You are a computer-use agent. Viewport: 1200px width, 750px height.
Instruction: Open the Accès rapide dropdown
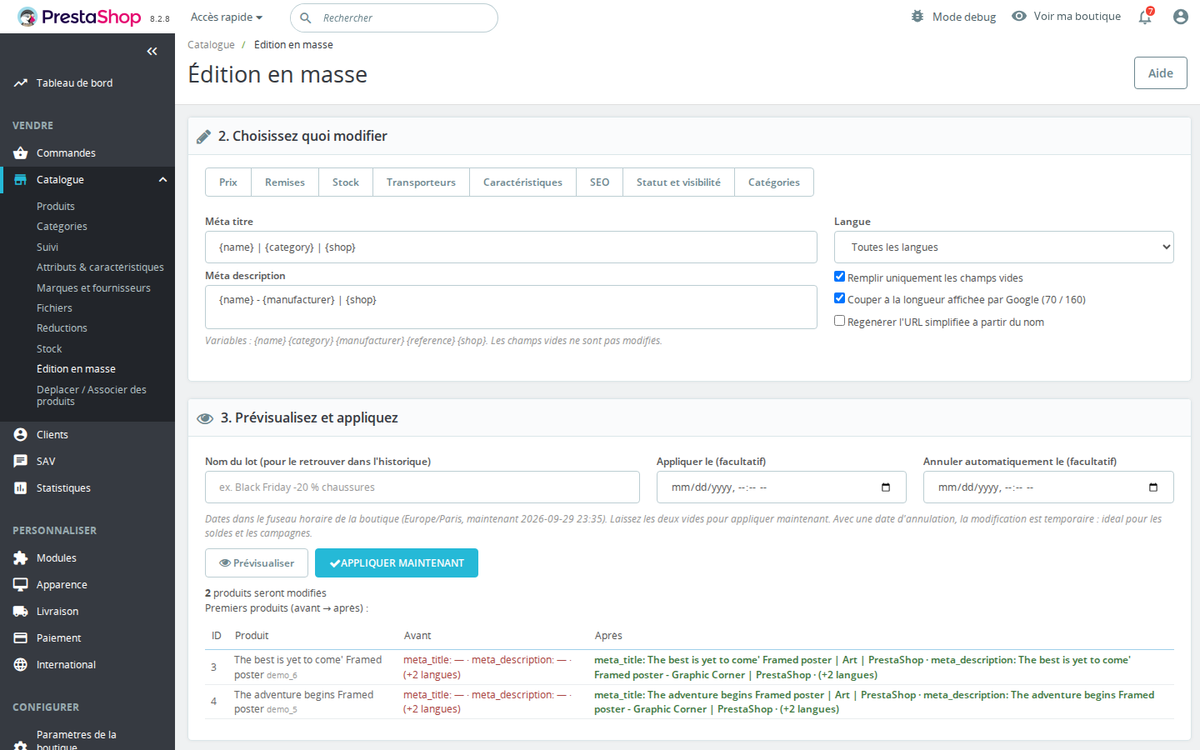(227, 17)
